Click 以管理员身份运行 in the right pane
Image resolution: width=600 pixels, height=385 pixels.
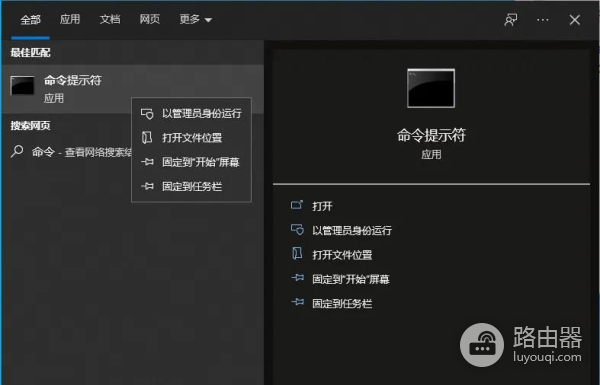click(352, 230)
